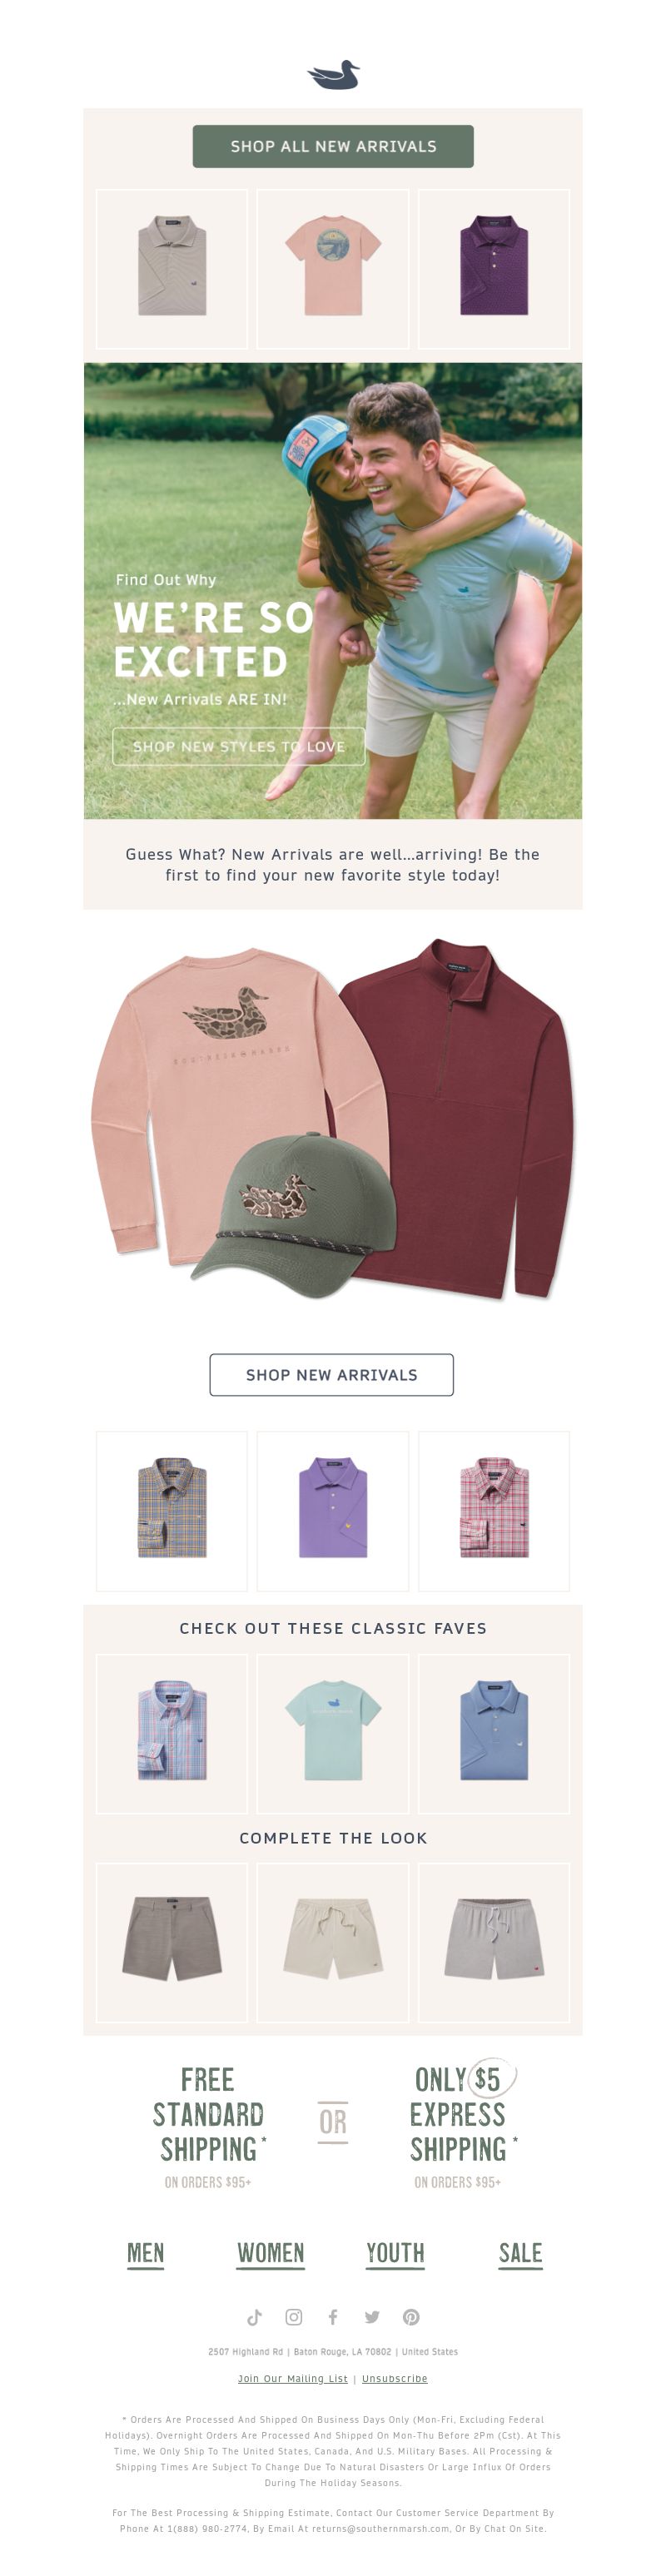Viewport: 666px width, 2576px height.
Task: Select the pink graphic tee thumbnail
Action: pos(333,268)
